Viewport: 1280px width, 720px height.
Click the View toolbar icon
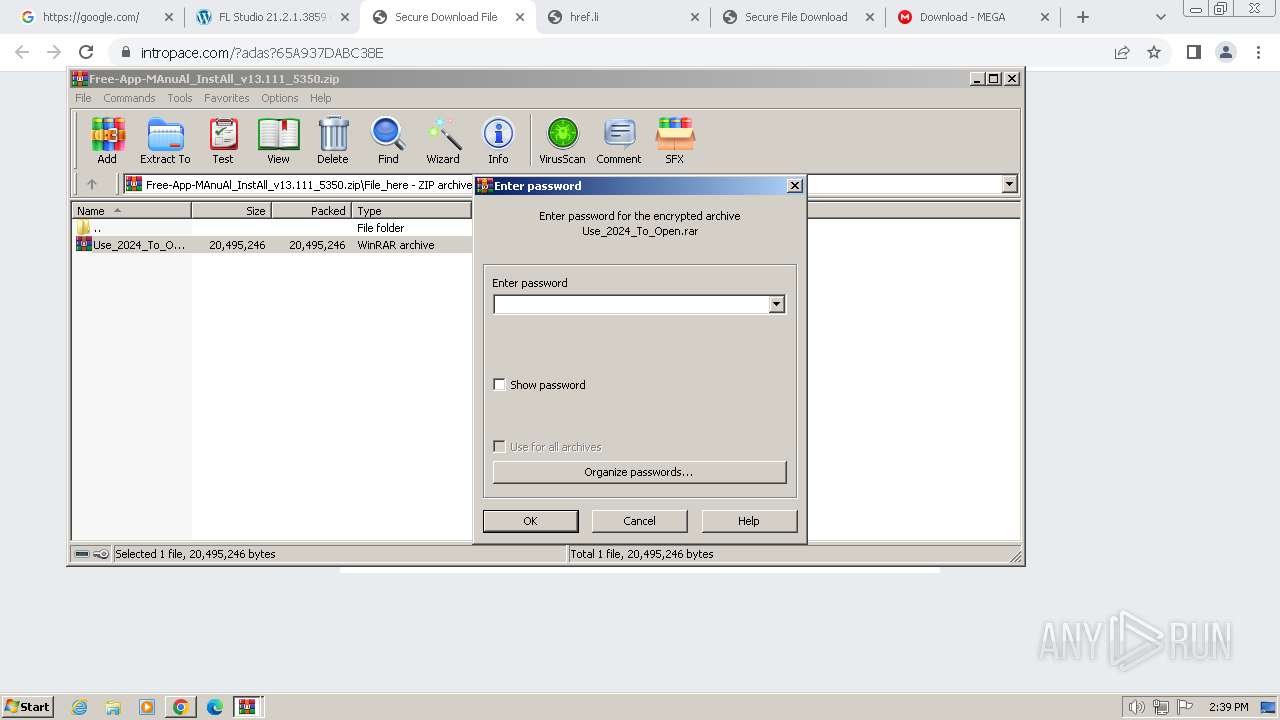click(278, 140)
